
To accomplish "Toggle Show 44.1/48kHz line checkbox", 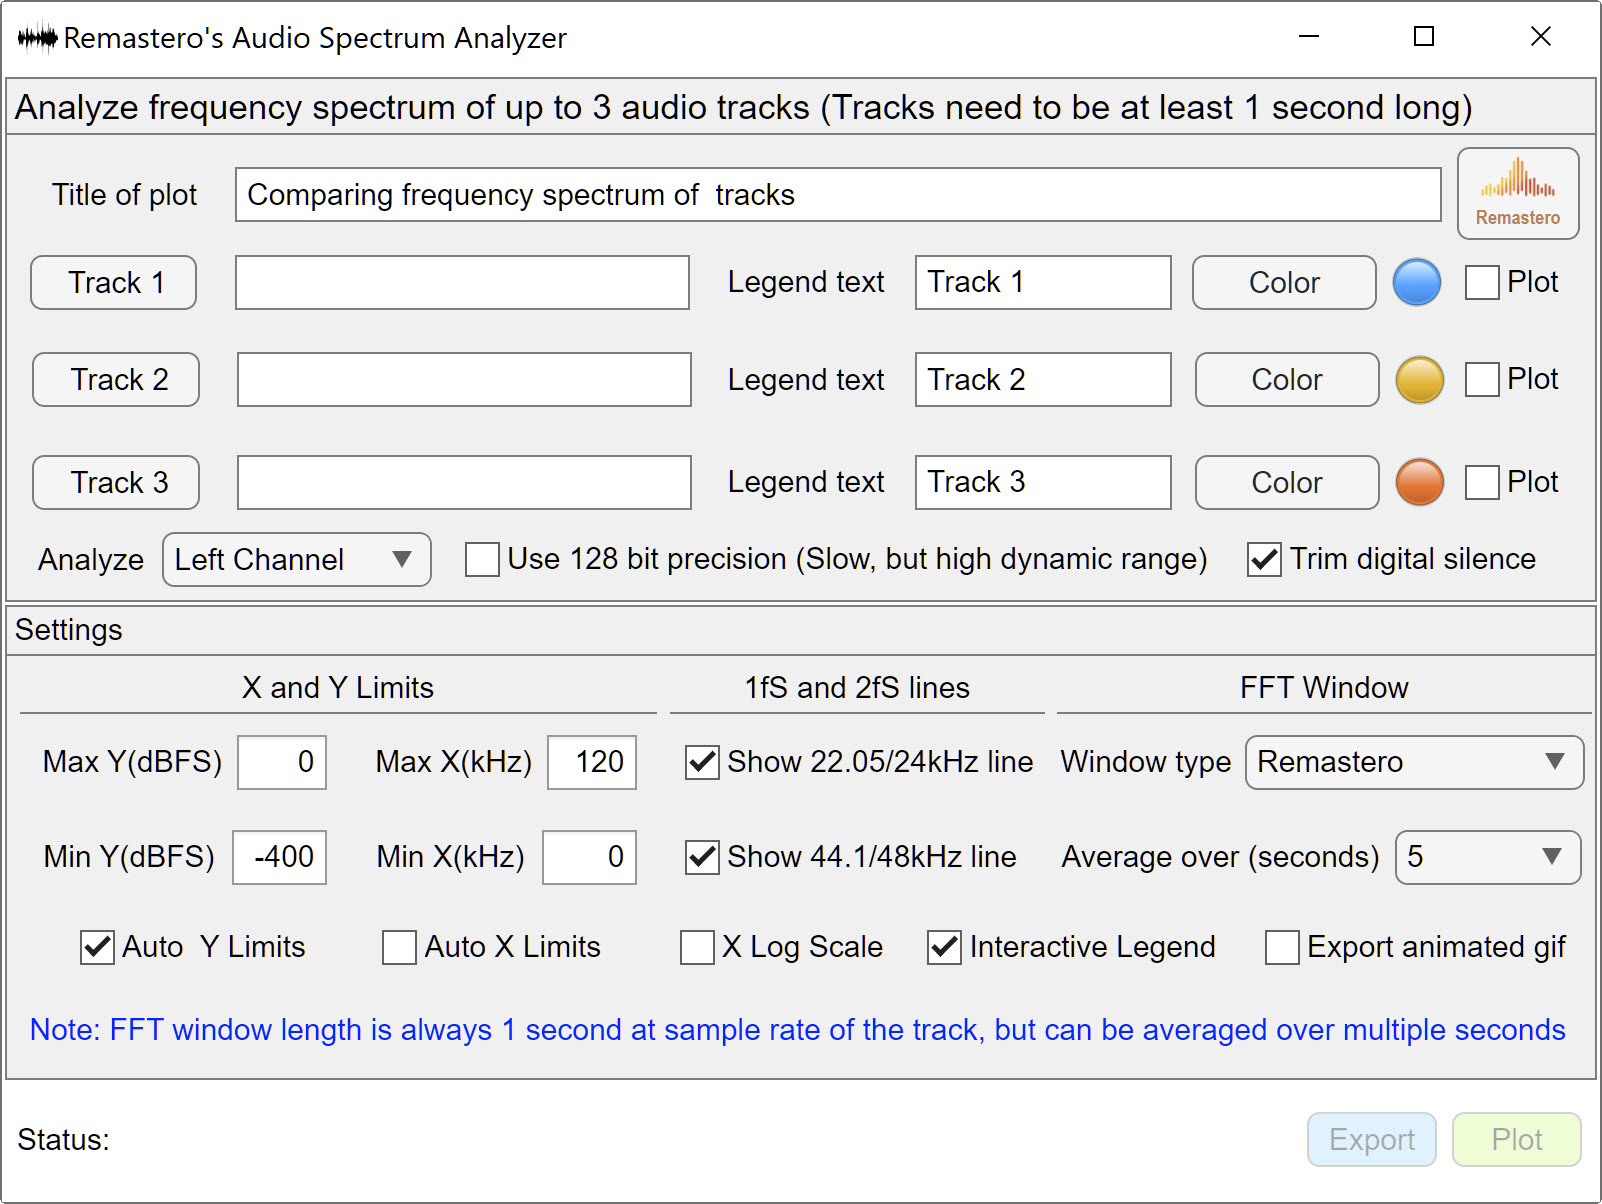I will [x=702, y=857].
